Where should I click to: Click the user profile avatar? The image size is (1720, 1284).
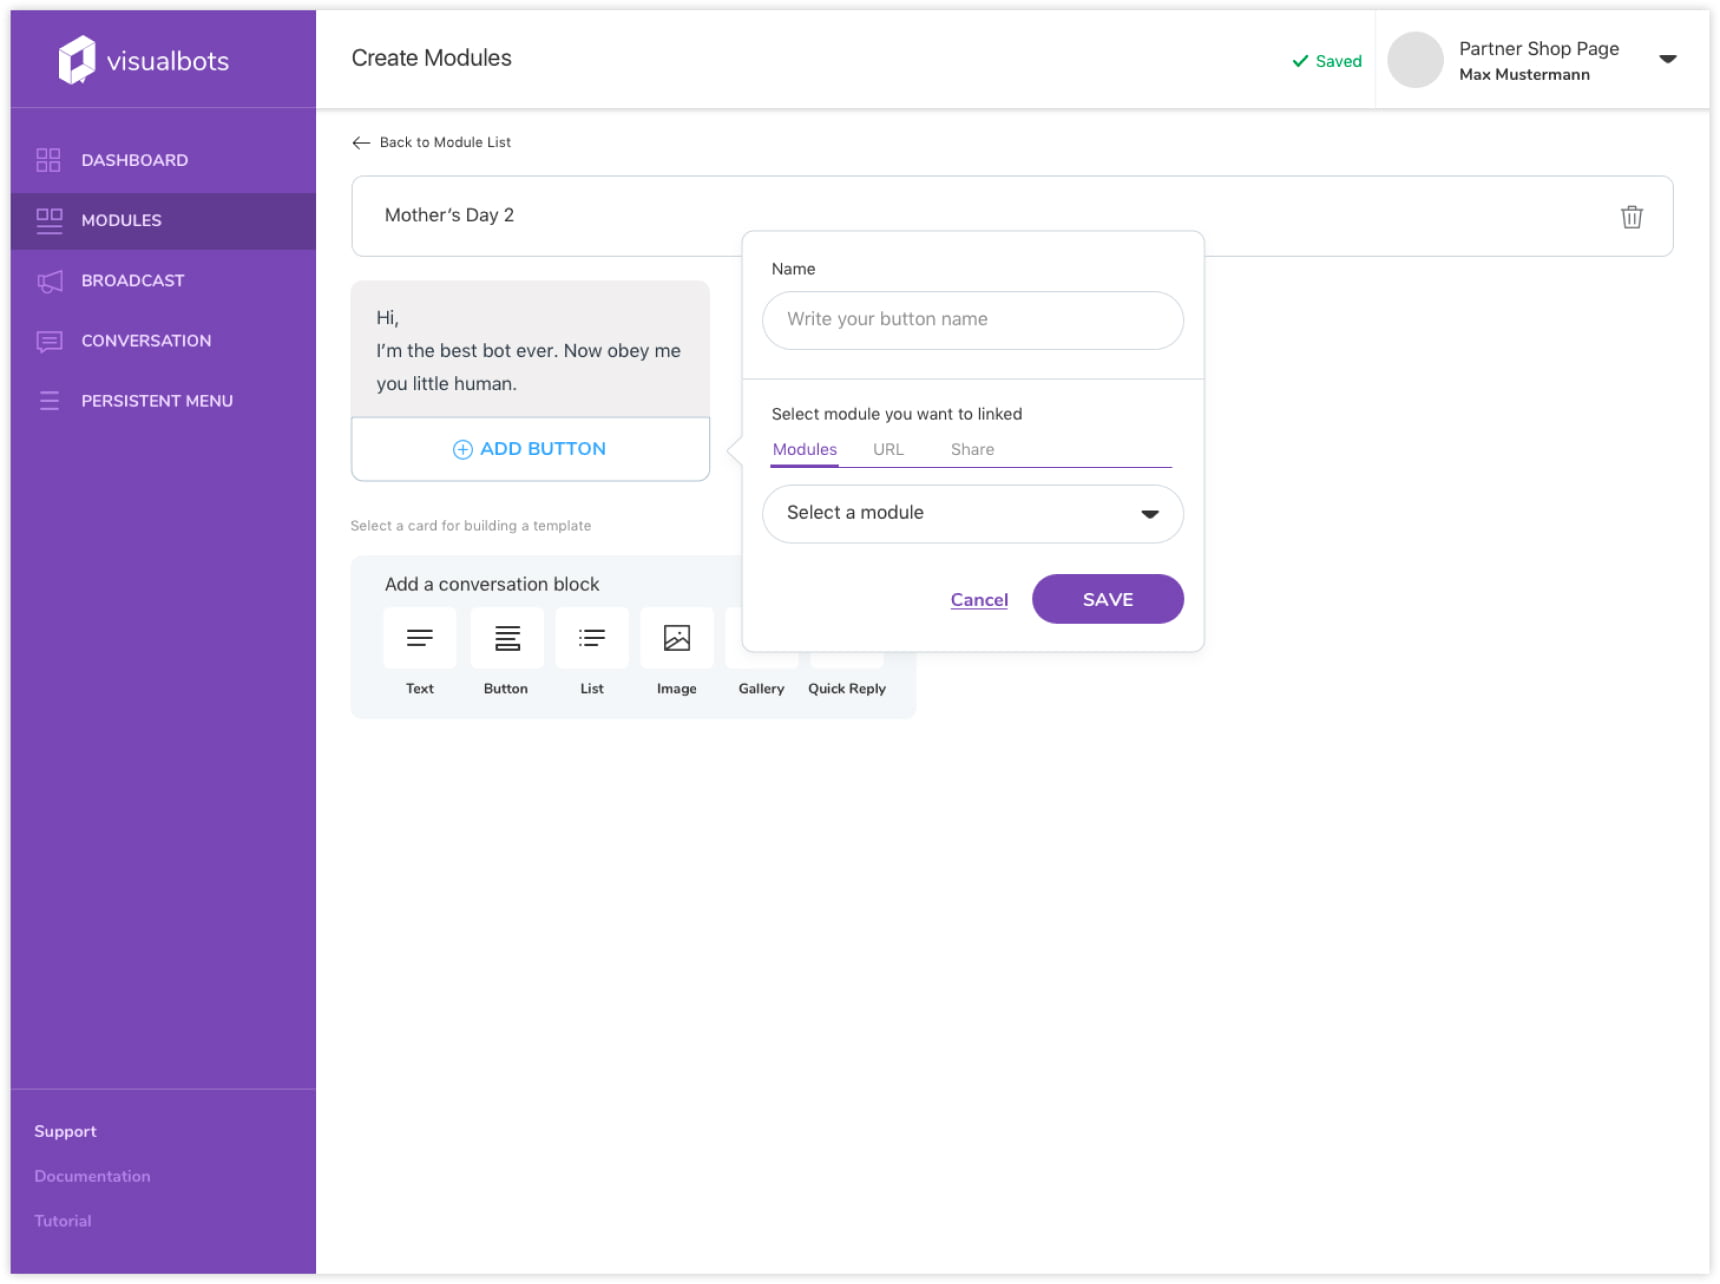[1415, 60]
